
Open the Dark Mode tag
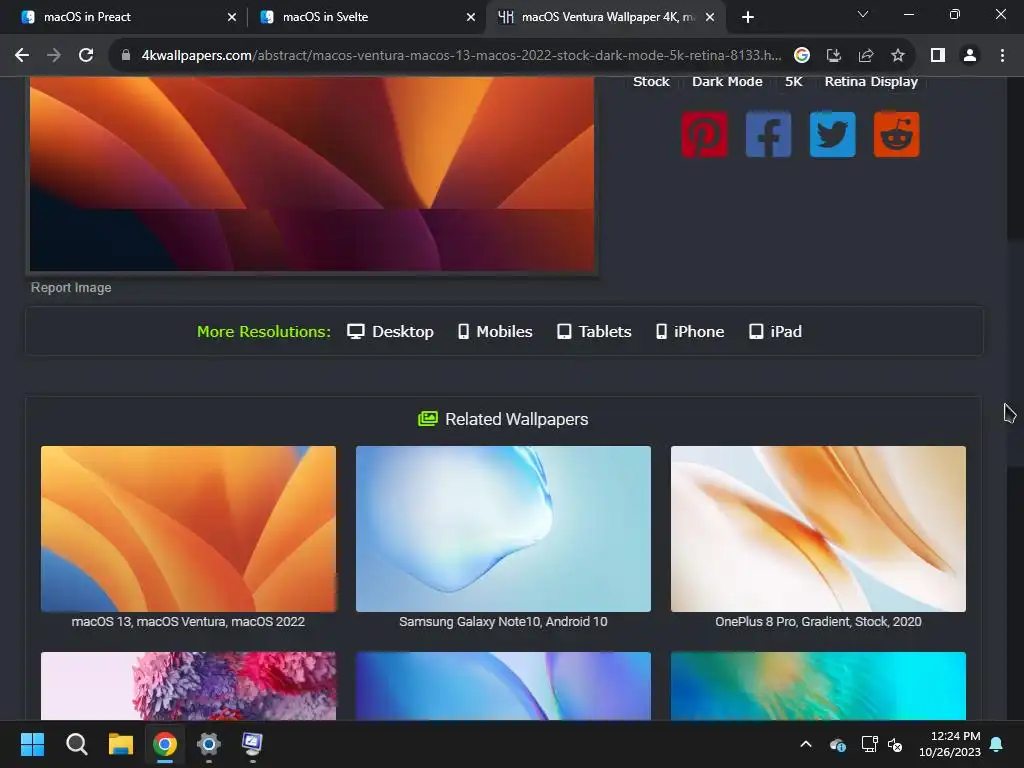click(x=727, y=82)
